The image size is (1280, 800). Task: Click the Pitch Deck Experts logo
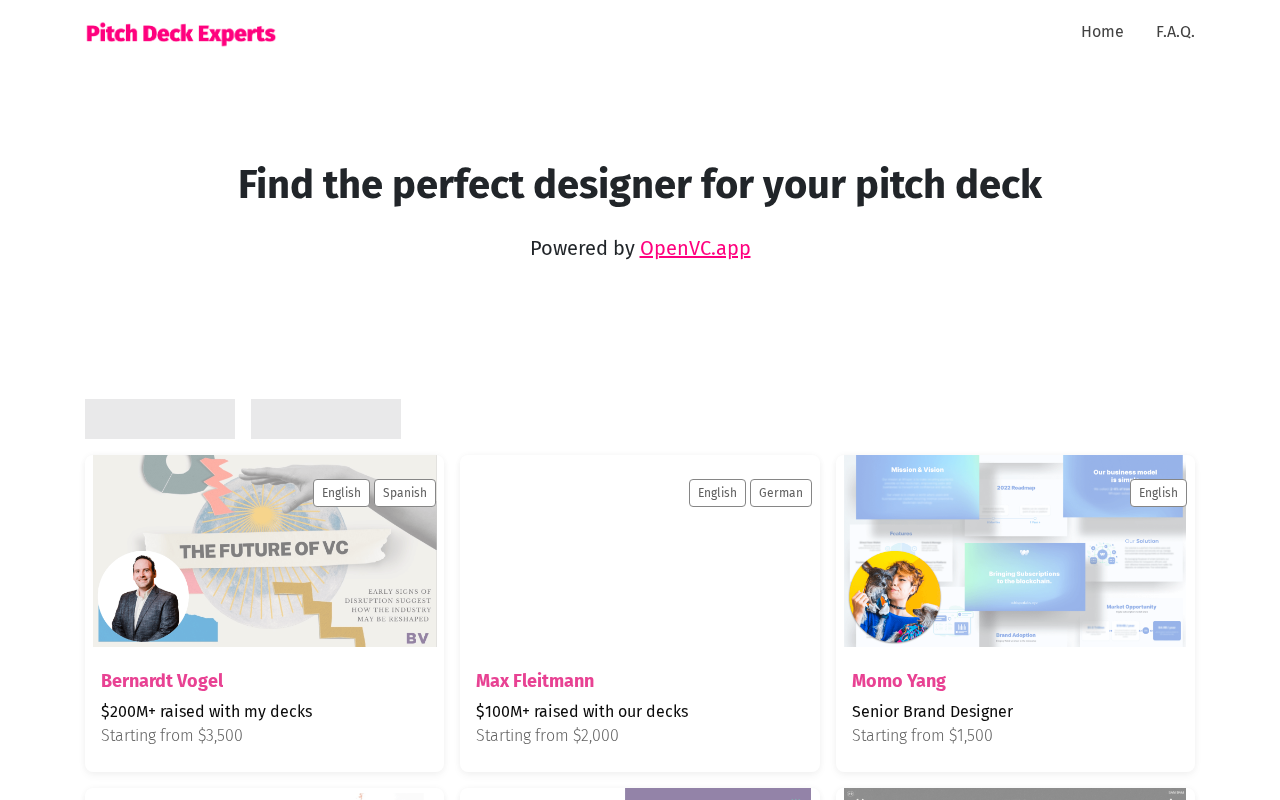coord(181,33)
